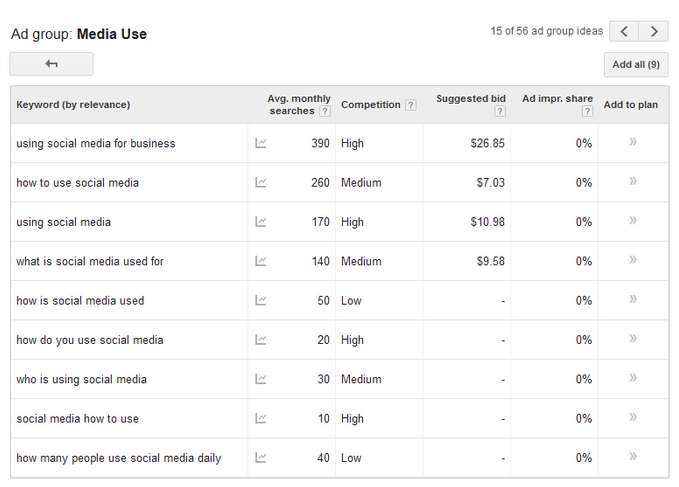Open Suggested bid help question mark
Viewport: 679px width, 487px height.
(500, 111)
